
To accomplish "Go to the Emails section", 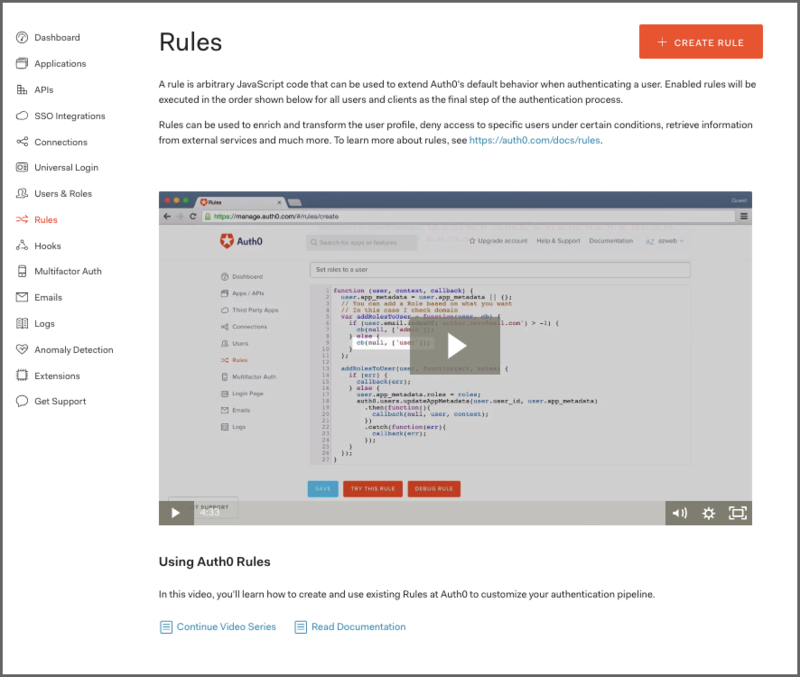I will pos(48,297).
